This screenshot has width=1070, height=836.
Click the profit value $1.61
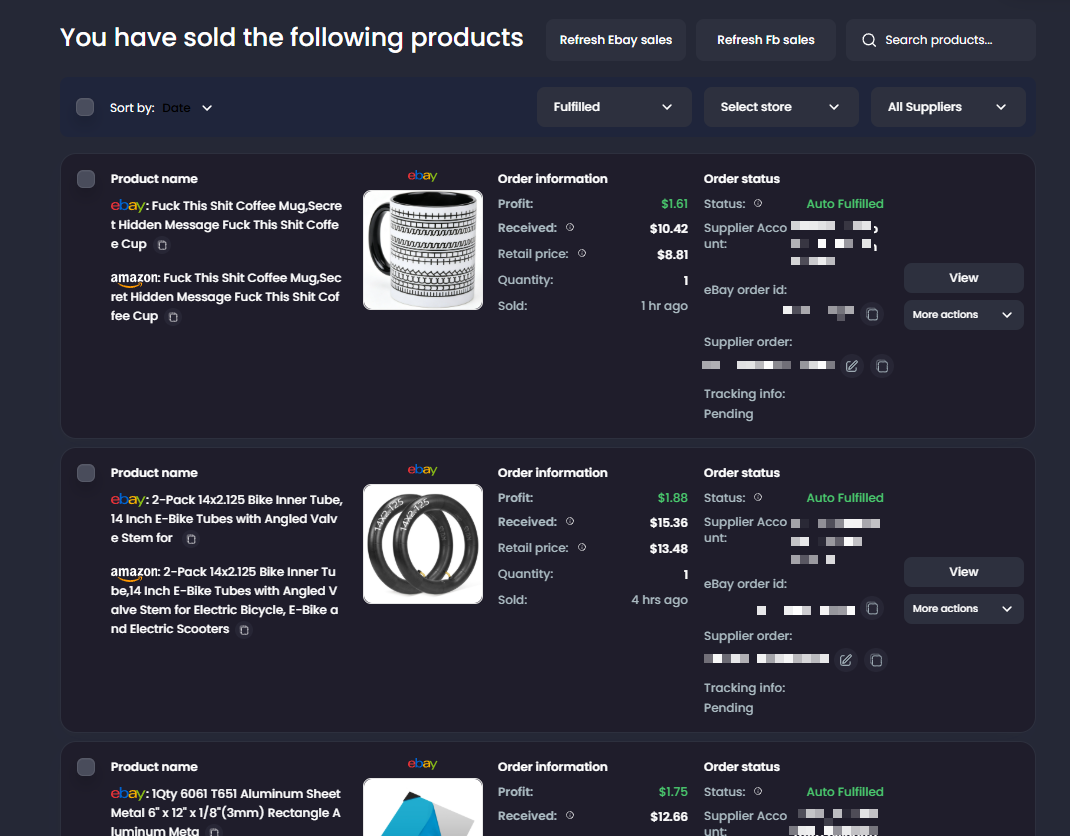674,203
